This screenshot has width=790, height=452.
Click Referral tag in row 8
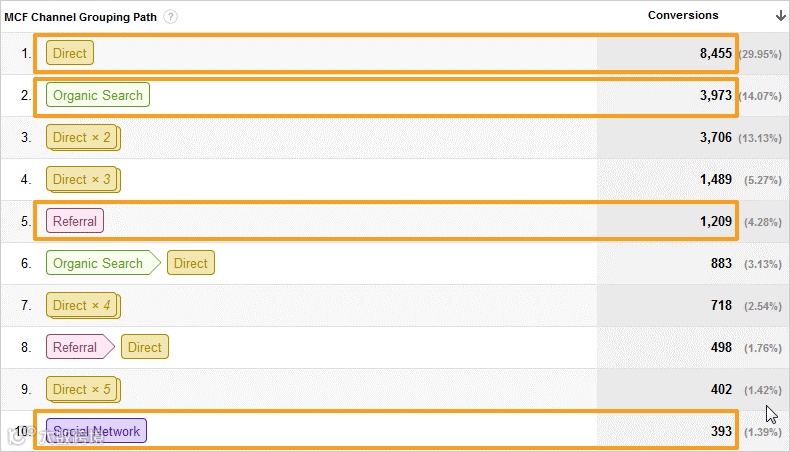pos(80,347)
